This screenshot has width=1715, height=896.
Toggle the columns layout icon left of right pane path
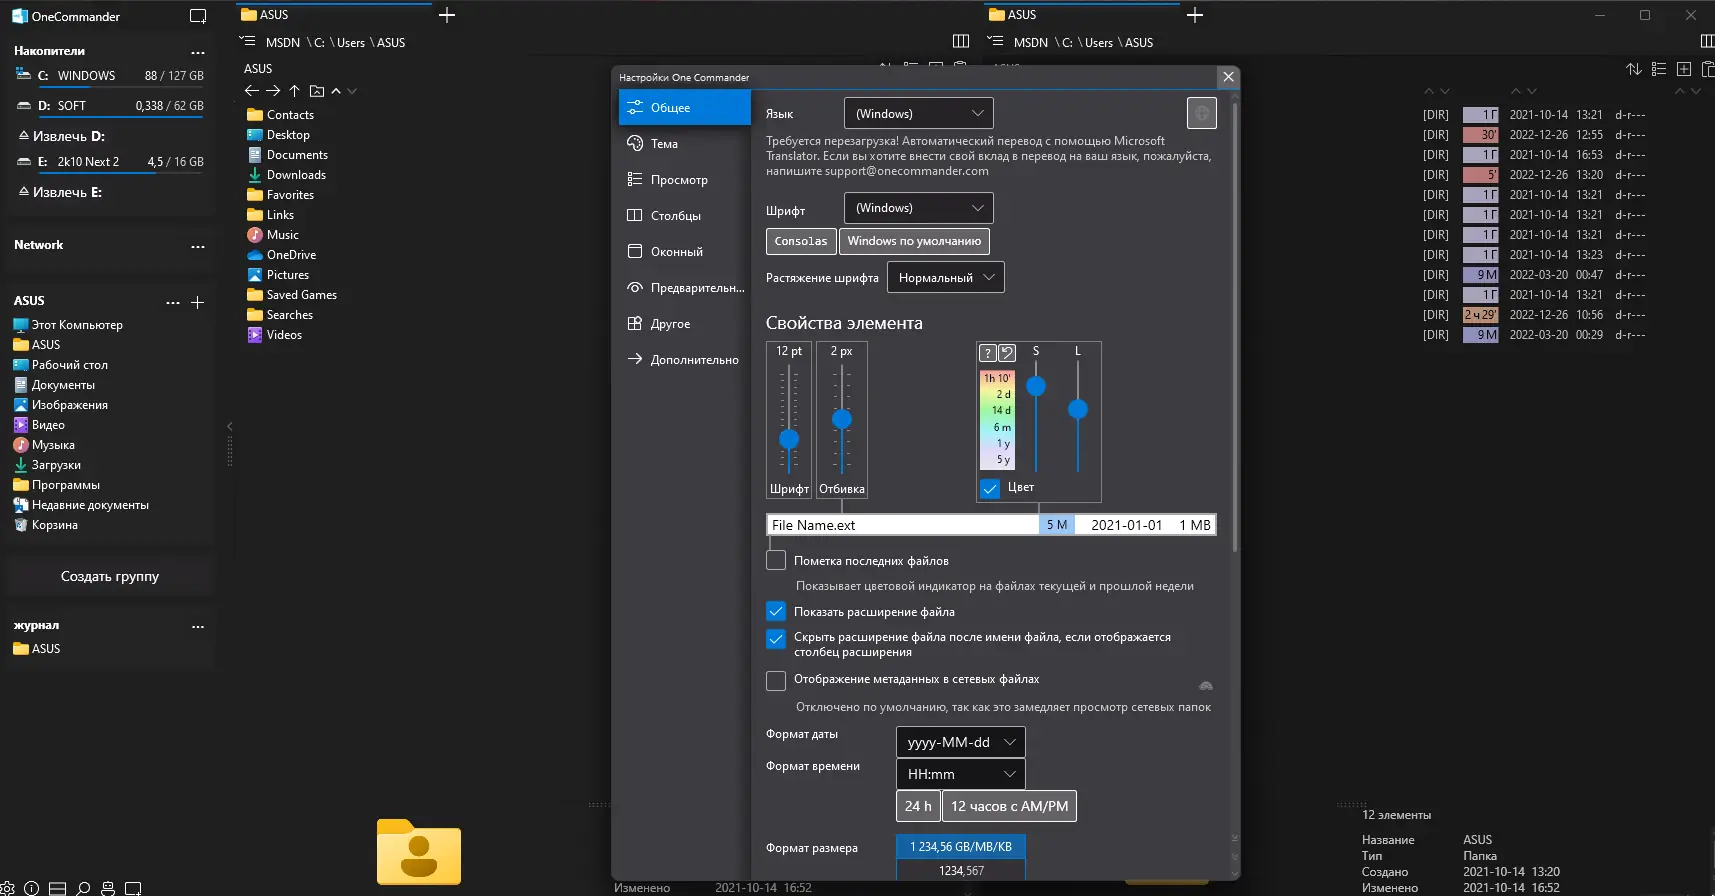[x=961, y=42]
